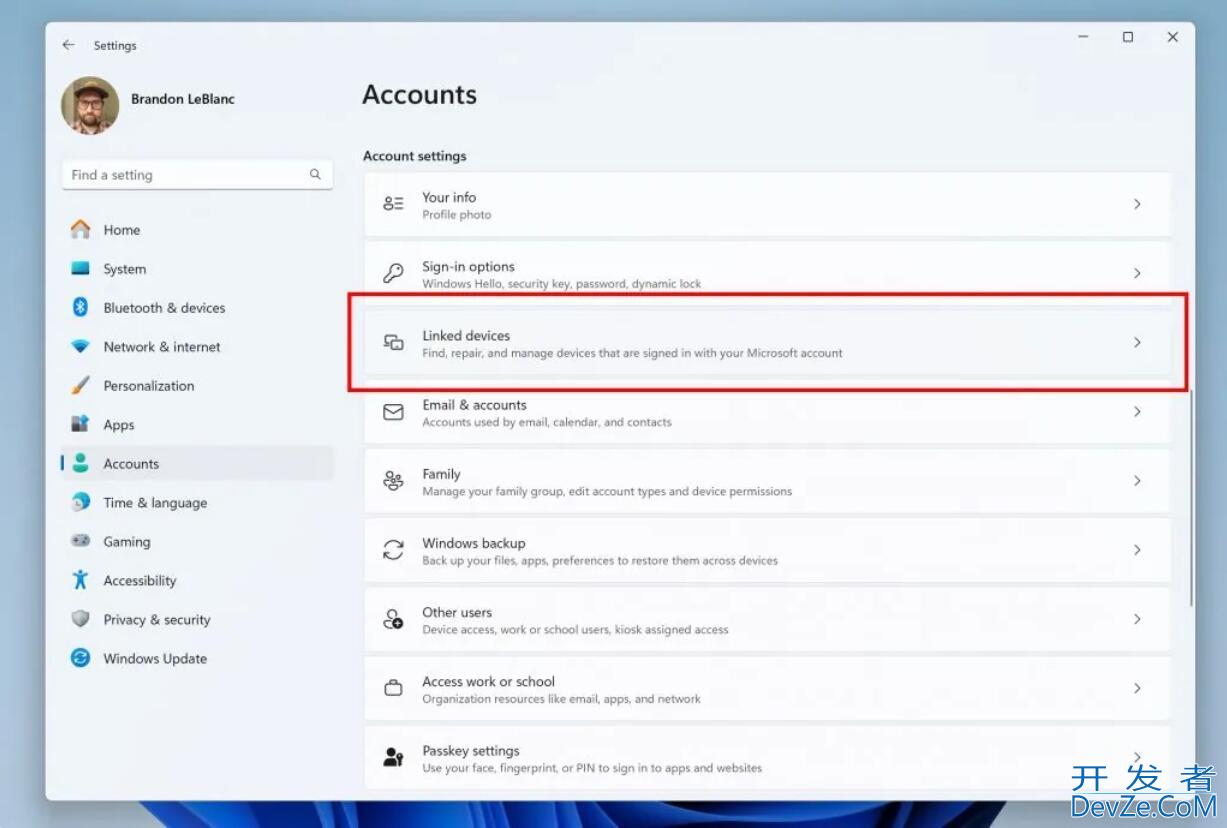1227x828 pixels.
Task: Open Sign-in options title text
Action: (468, 266)
